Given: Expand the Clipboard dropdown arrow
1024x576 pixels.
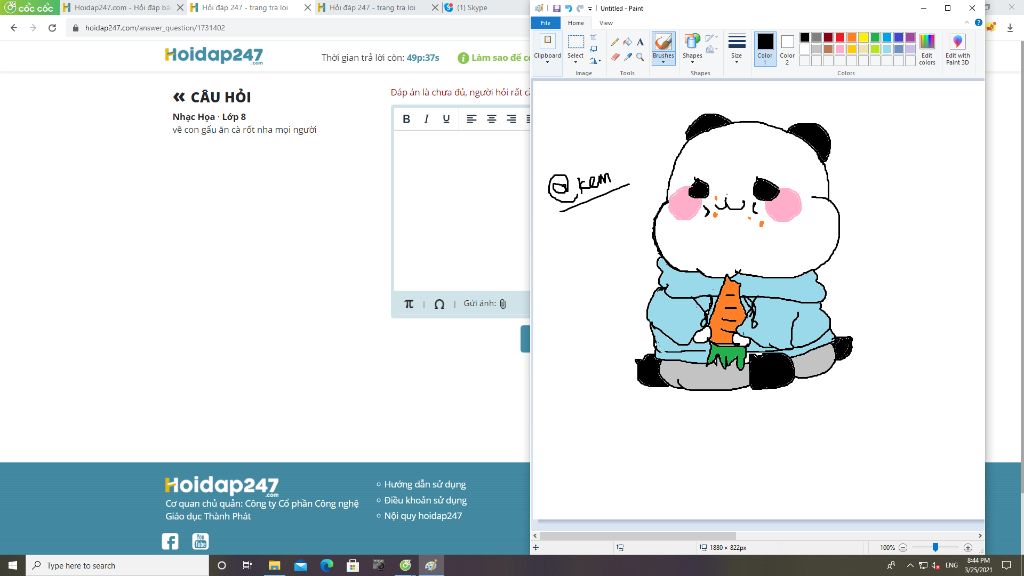Looking at the screenshot, I should pyautogui.click(x=547, y=62).
